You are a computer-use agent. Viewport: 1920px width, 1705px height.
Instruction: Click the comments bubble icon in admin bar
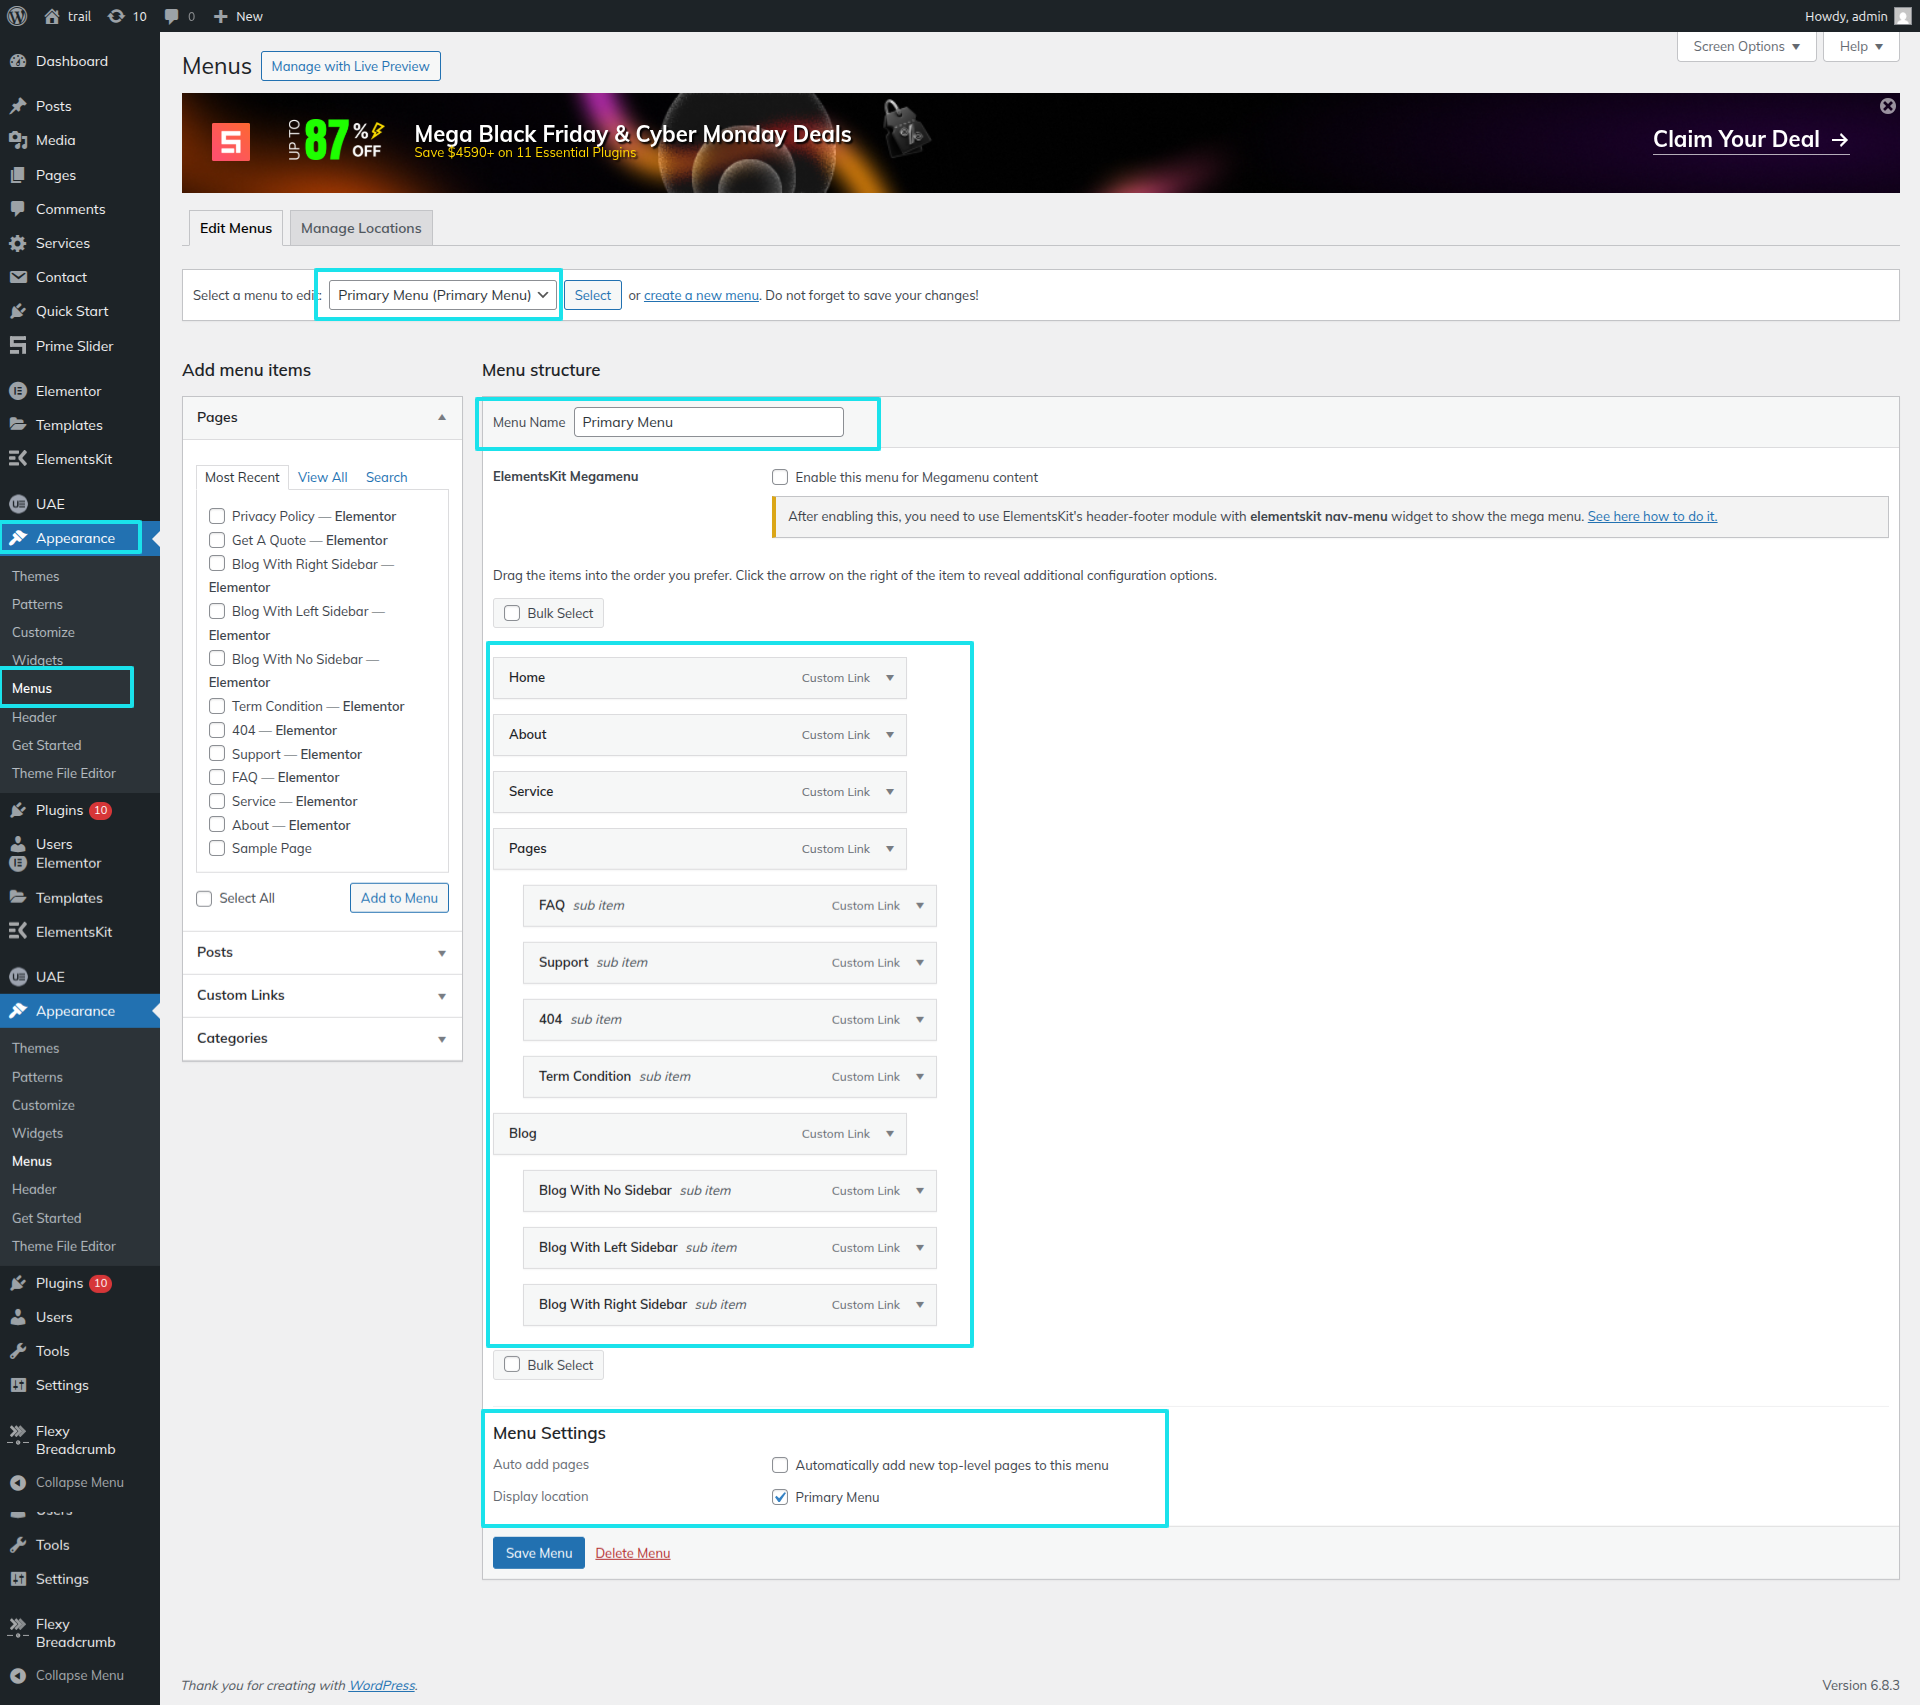point(172,16)
